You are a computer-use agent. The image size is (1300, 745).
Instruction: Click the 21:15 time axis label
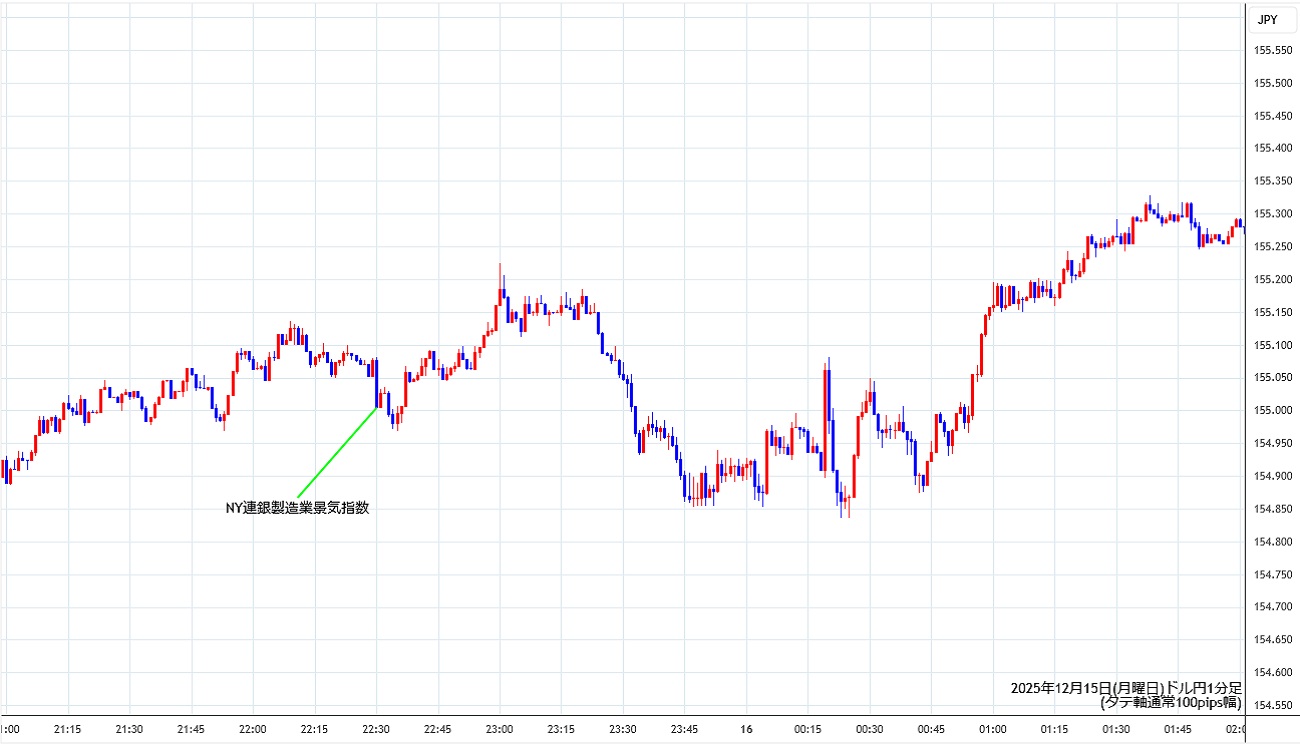pos(68,729)
